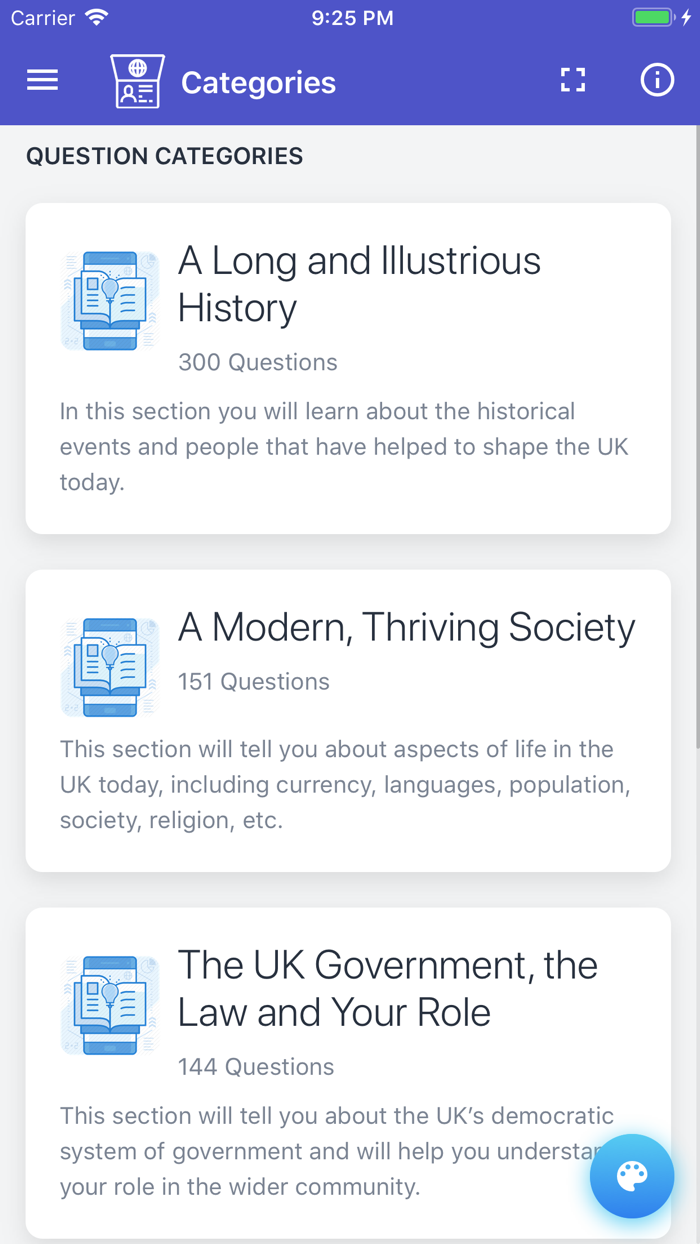
Task: Open the info icon in the toolbar
Action: click(657, 79)
